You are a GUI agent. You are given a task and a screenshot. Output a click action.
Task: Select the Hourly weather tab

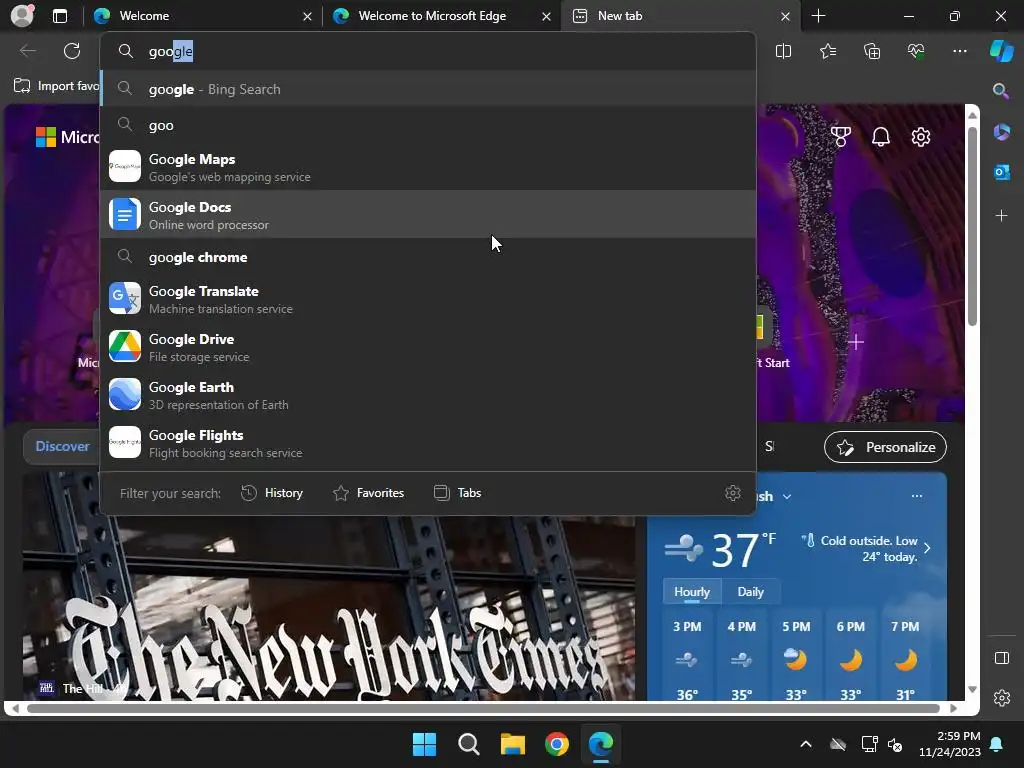point(692,592)
